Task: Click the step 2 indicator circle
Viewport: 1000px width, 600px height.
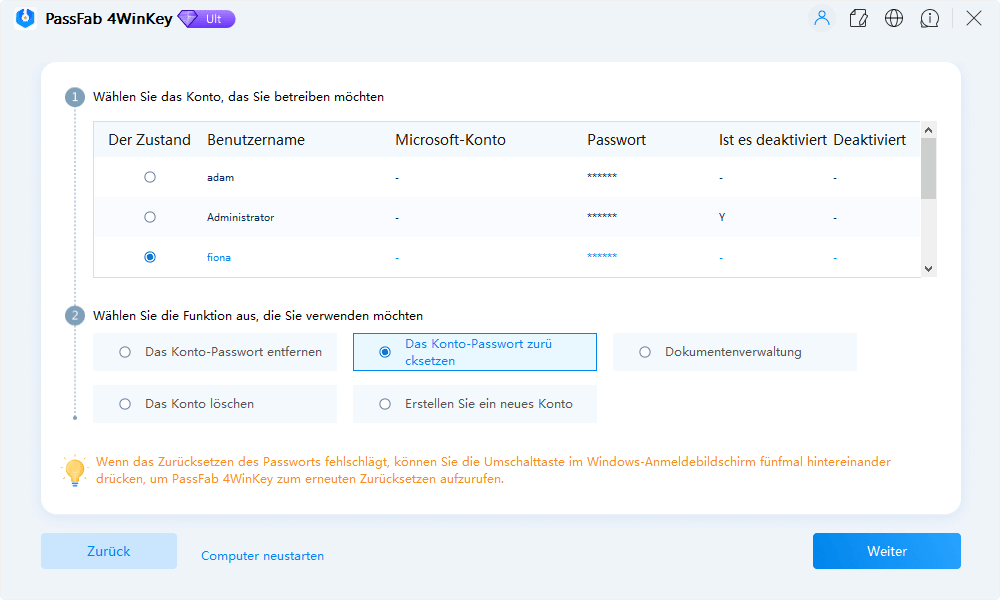Action: [75, 315]
